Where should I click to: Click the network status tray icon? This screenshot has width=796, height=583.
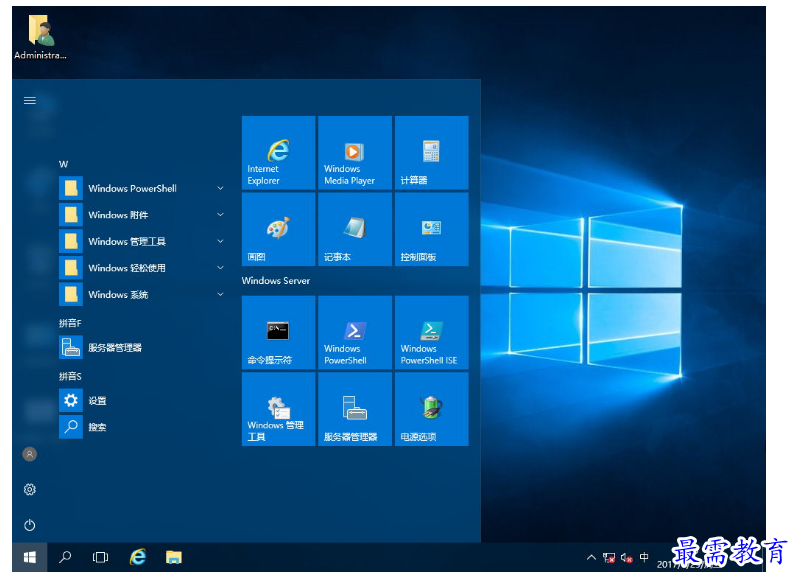[x=609, y=558]
